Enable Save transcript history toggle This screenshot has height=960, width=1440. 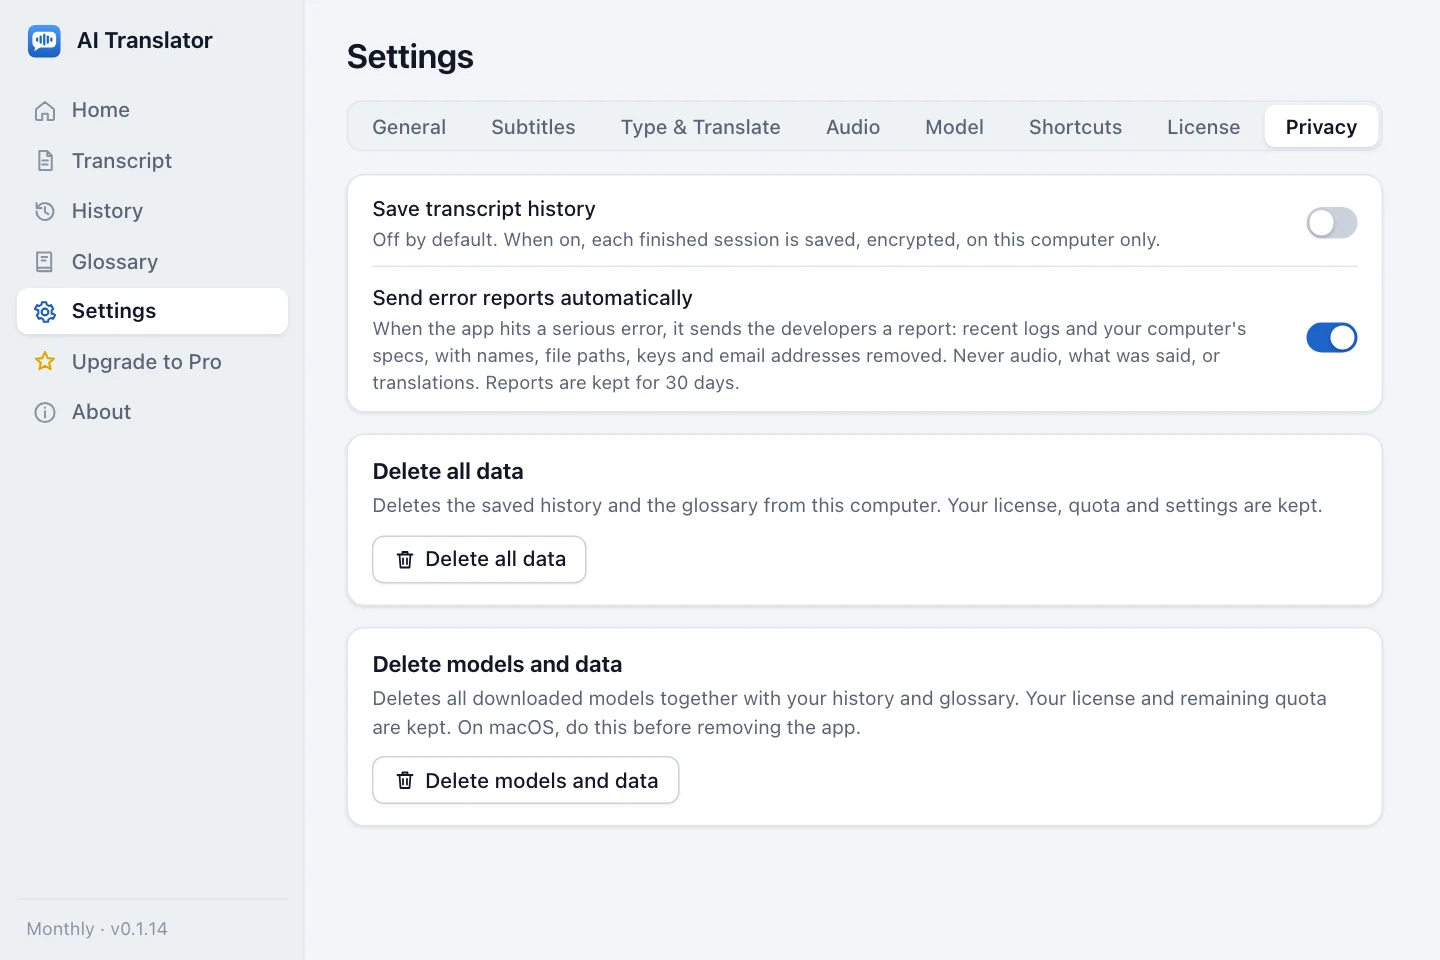[x=1332, y=223]
